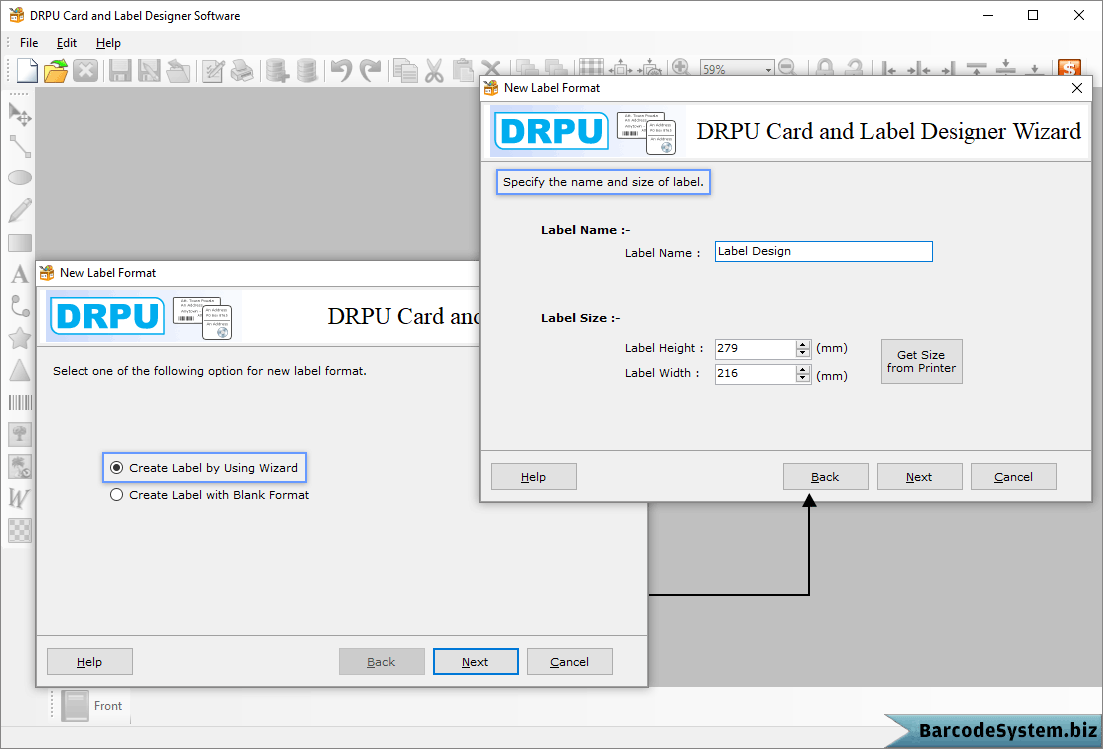Redo with the curved right arrow
1103x749 pixels.
tap(370, 70)
